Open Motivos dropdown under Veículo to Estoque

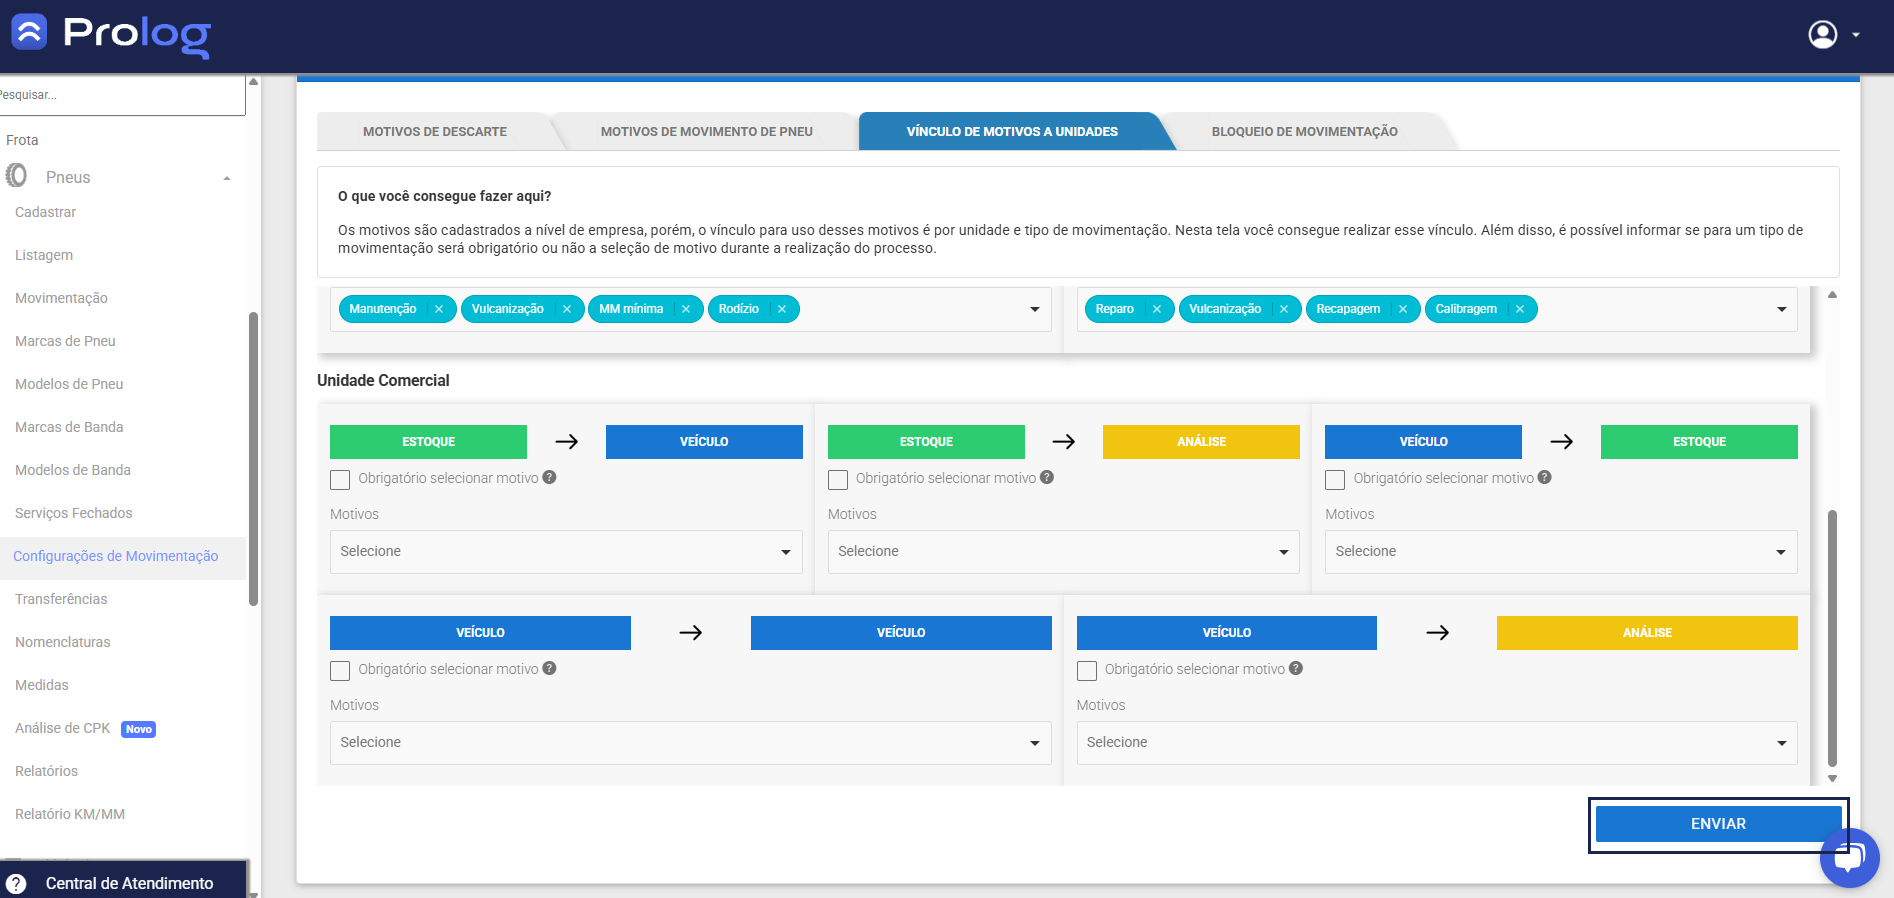pos(1561,552)
